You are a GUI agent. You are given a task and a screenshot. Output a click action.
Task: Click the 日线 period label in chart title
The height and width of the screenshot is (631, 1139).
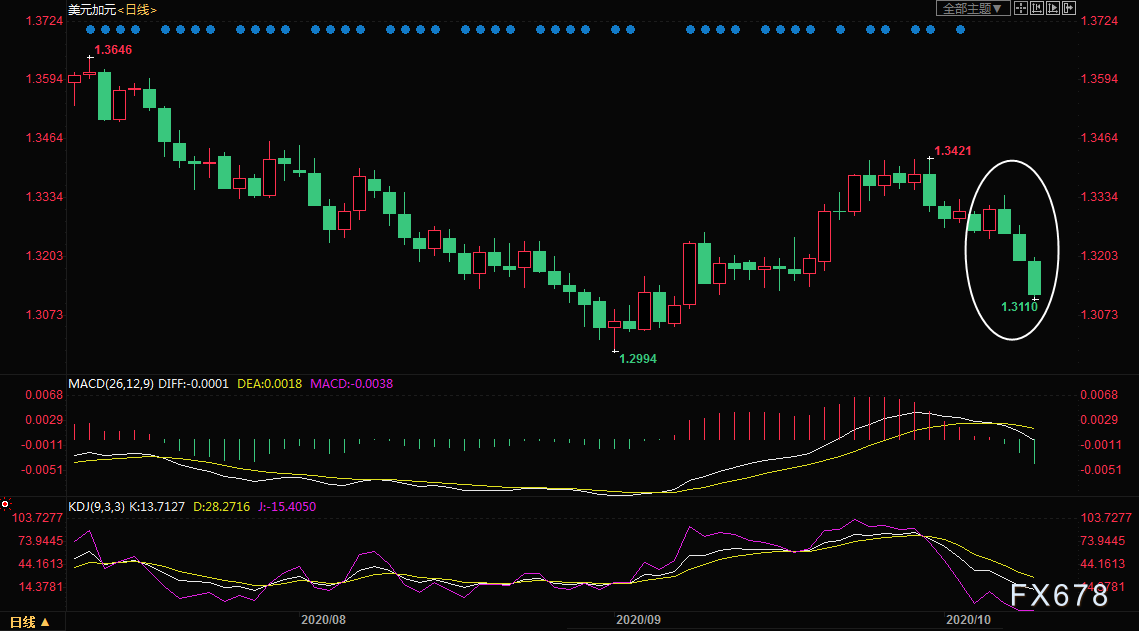139,9
